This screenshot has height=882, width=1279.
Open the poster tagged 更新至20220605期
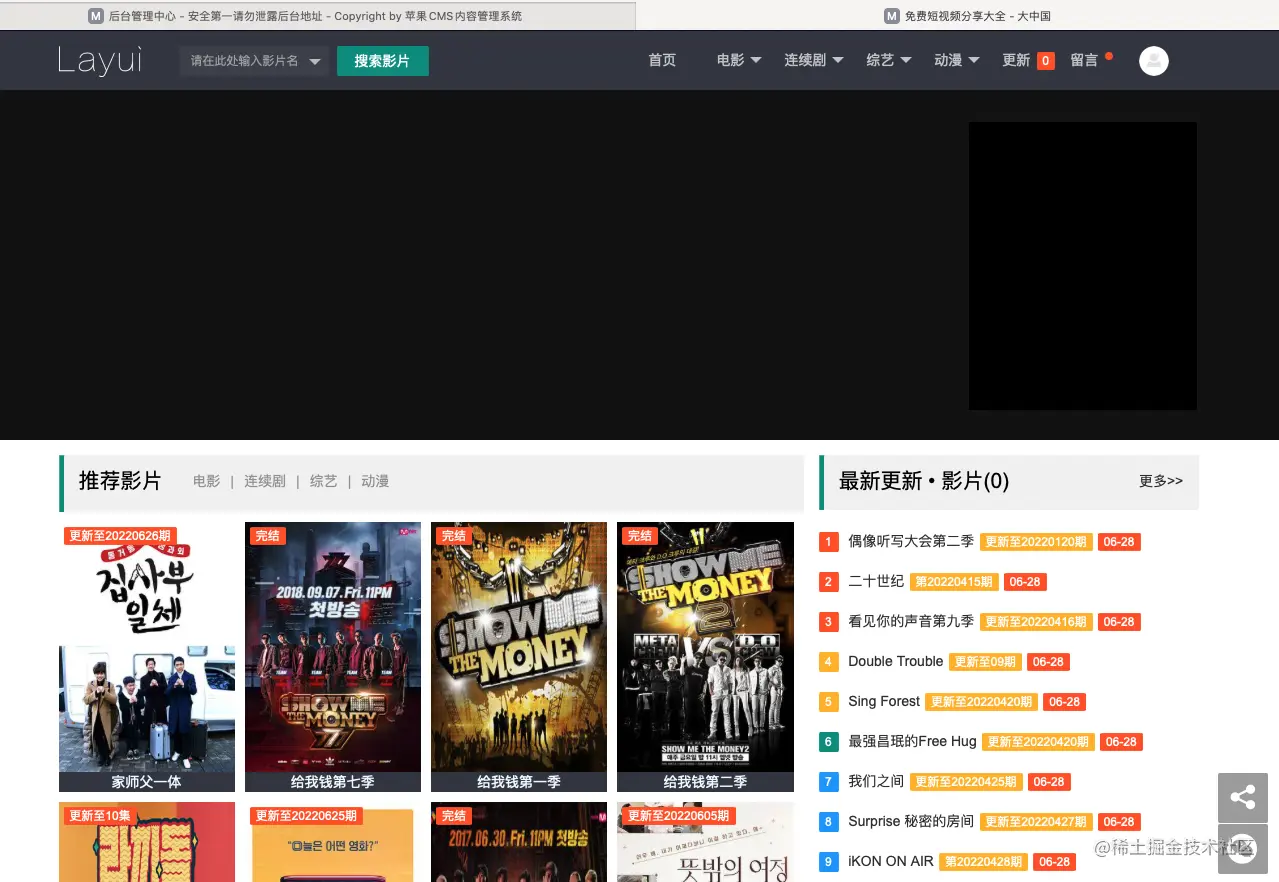(x=705, y=842)
